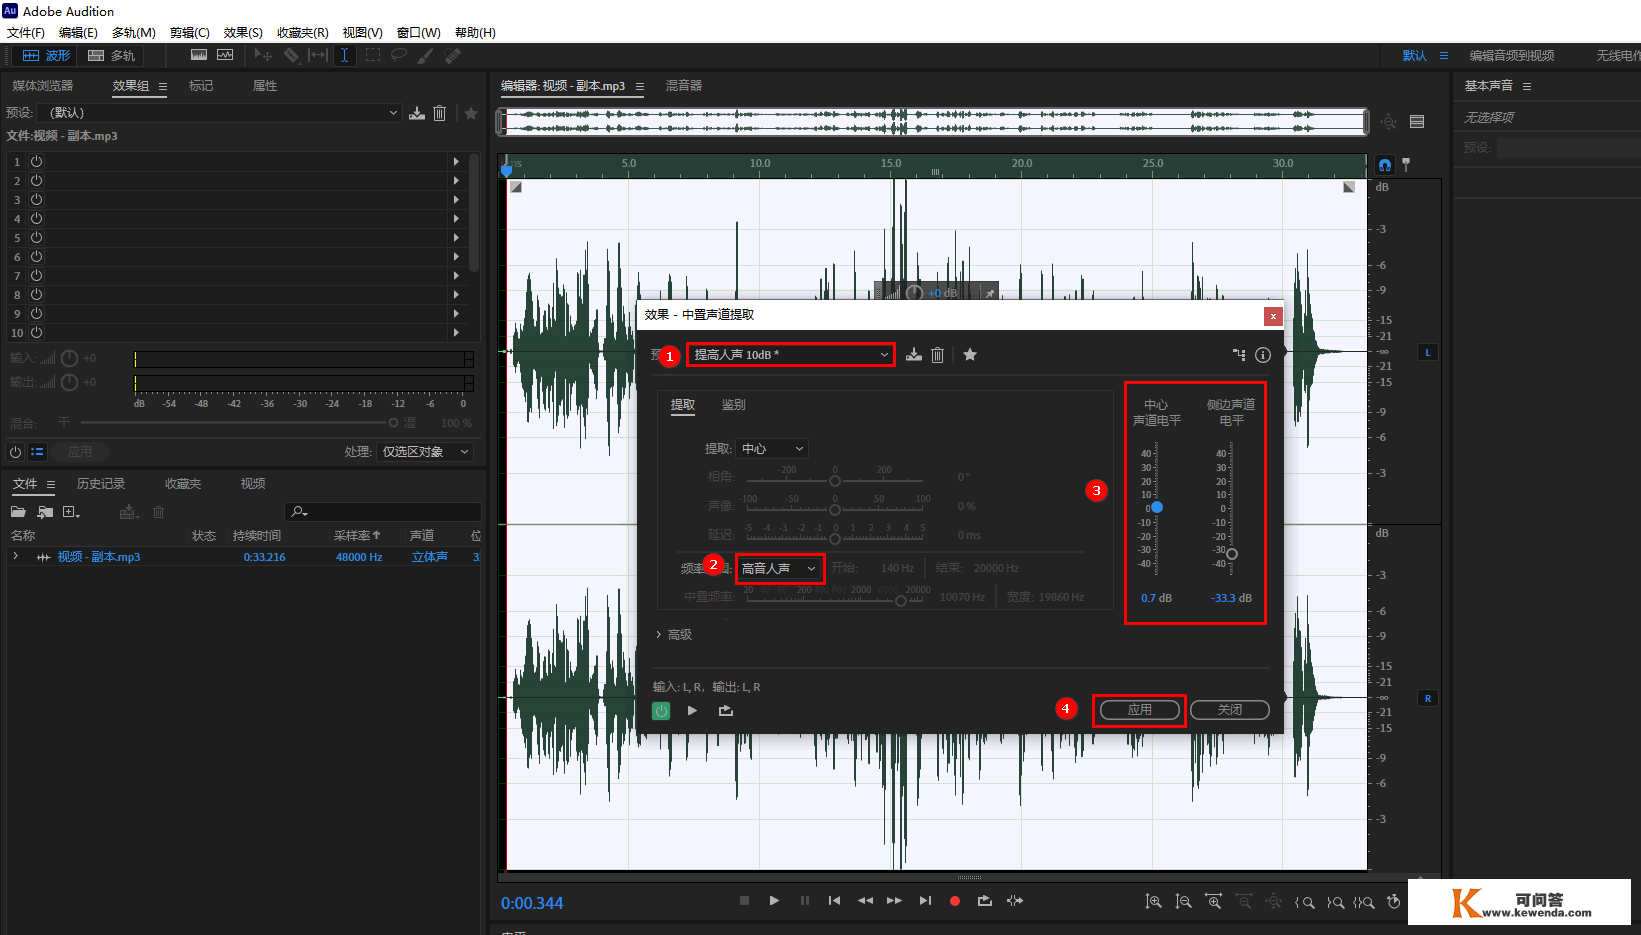Toggle power state of effect dialog

tap(661, 711)
